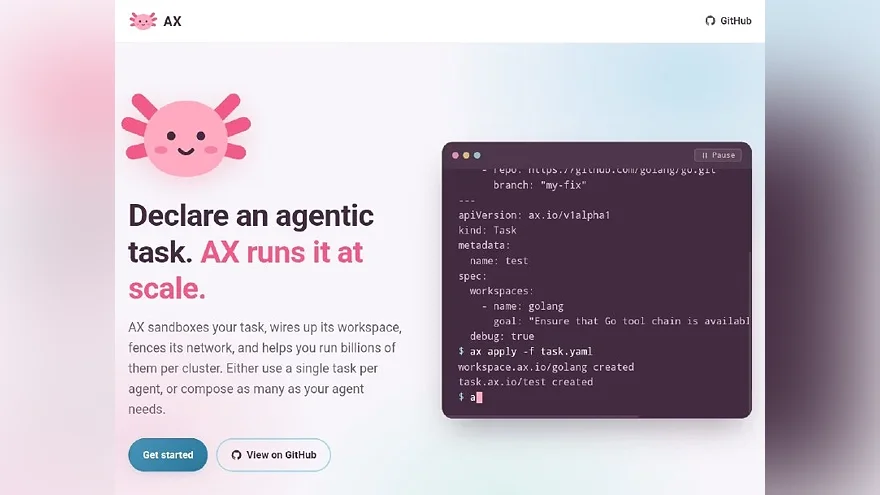This screenshot has height=495, width=880.
Task: Click the large pink axolotl mascot
Action: tap(186, 135)
